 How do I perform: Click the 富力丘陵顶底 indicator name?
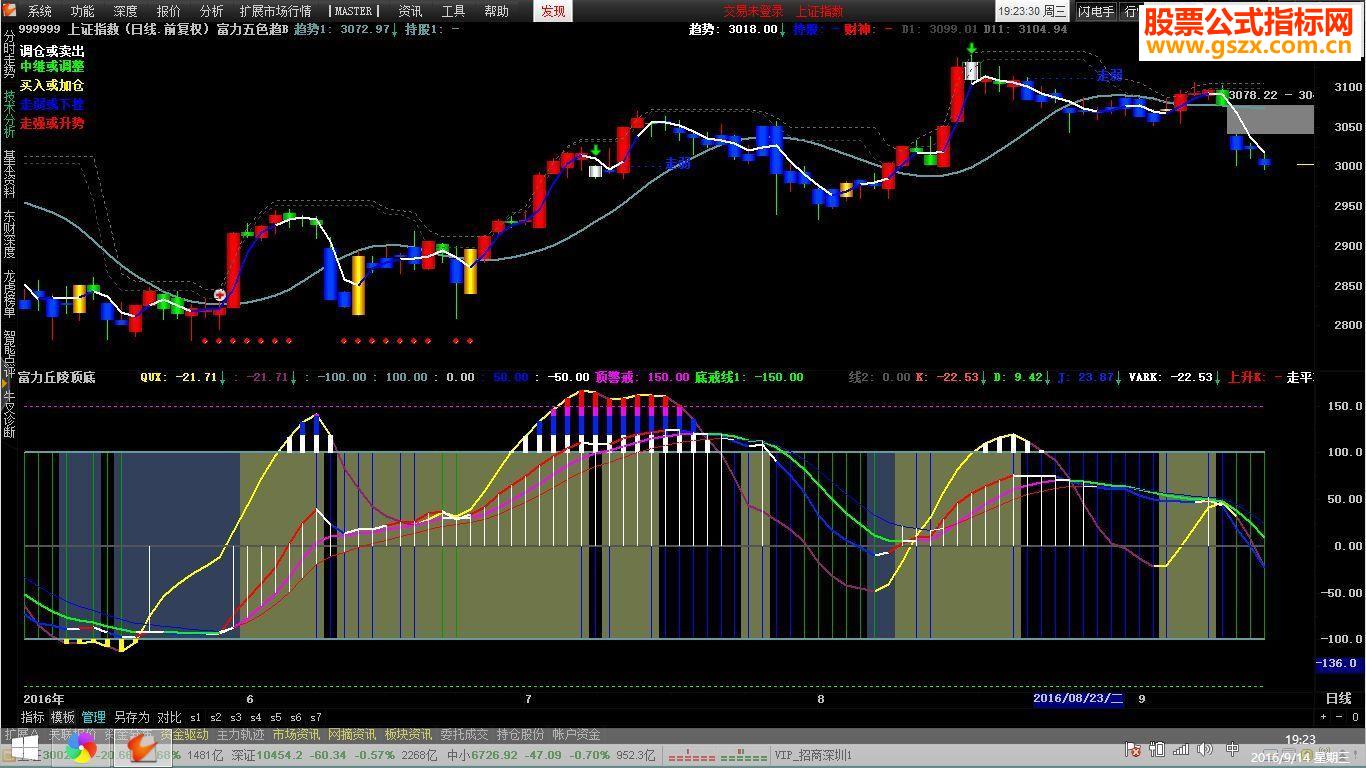(x=57, y=377)
